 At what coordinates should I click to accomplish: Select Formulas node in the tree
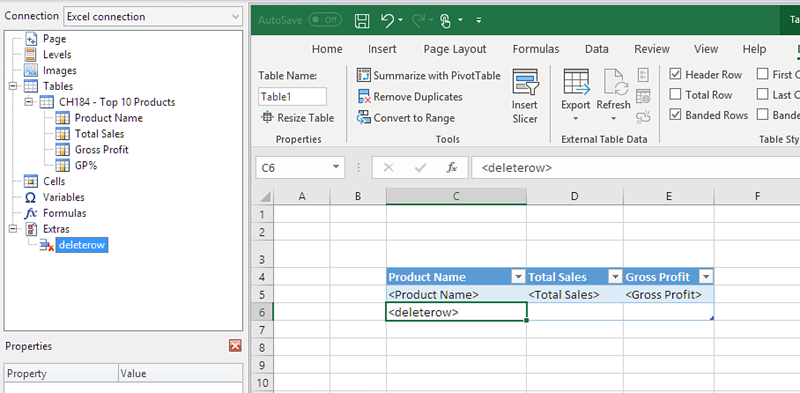(64, 213)
